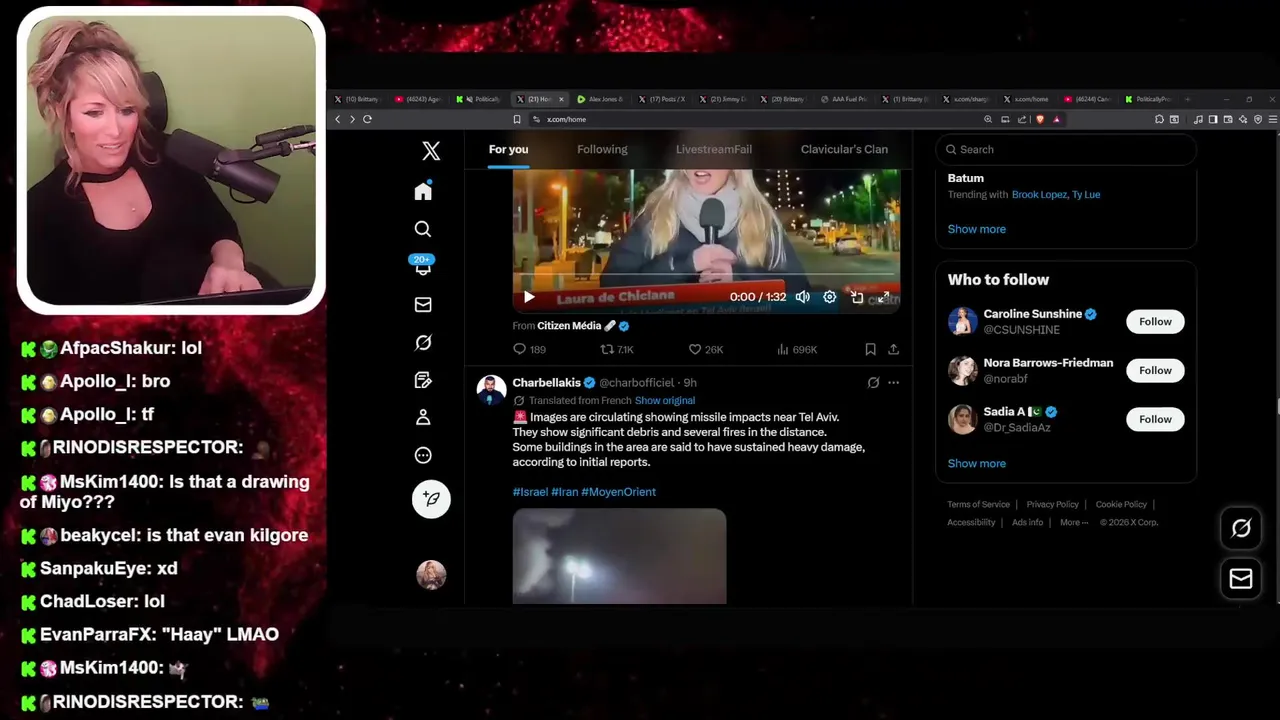This screenshot has width=1280, height=720.
Task: Like the post with 26K likes
Action: pyautogui.click(x=705, y=349)
